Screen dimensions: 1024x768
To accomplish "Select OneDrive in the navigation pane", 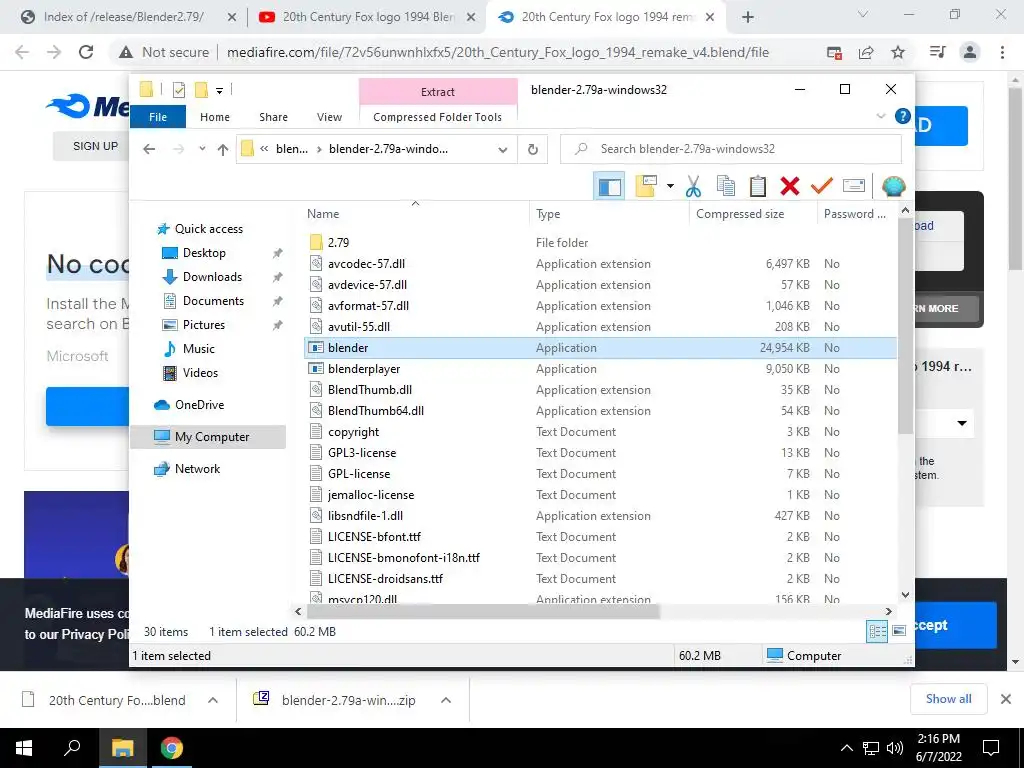I will tap(199, 405).
